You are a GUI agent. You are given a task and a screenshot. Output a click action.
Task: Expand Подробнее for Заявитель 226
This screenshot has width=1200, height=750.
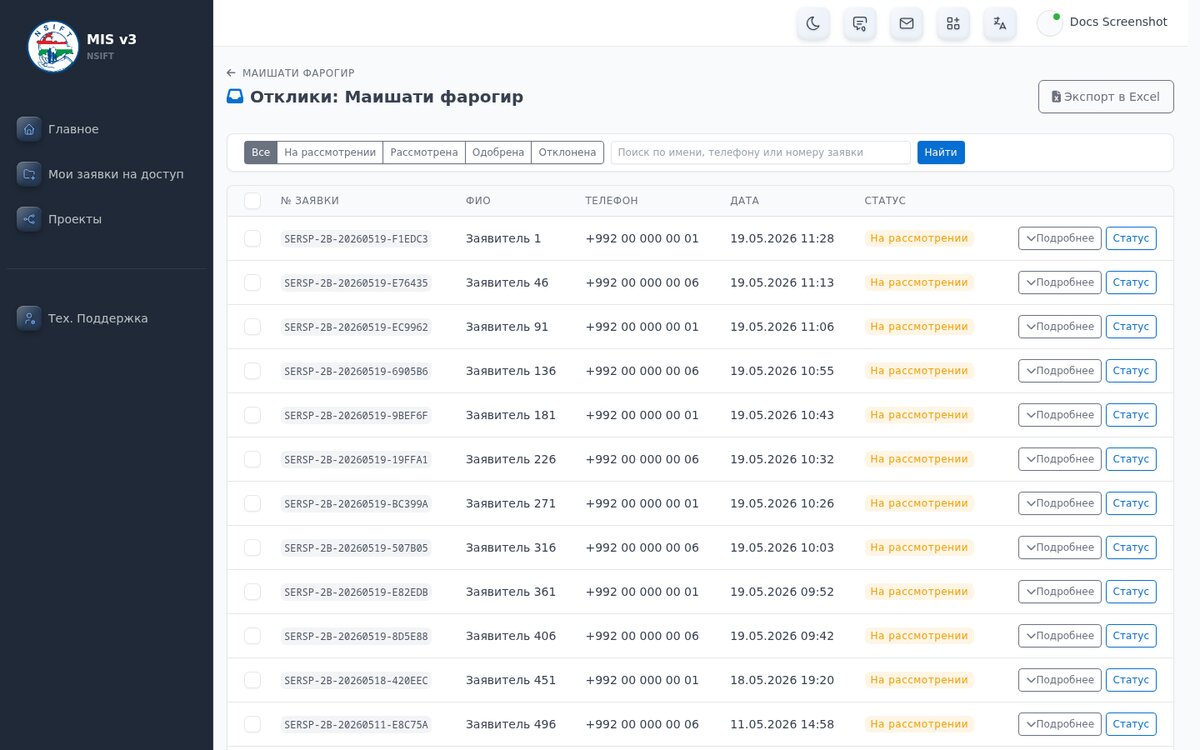pos(1060,459)
